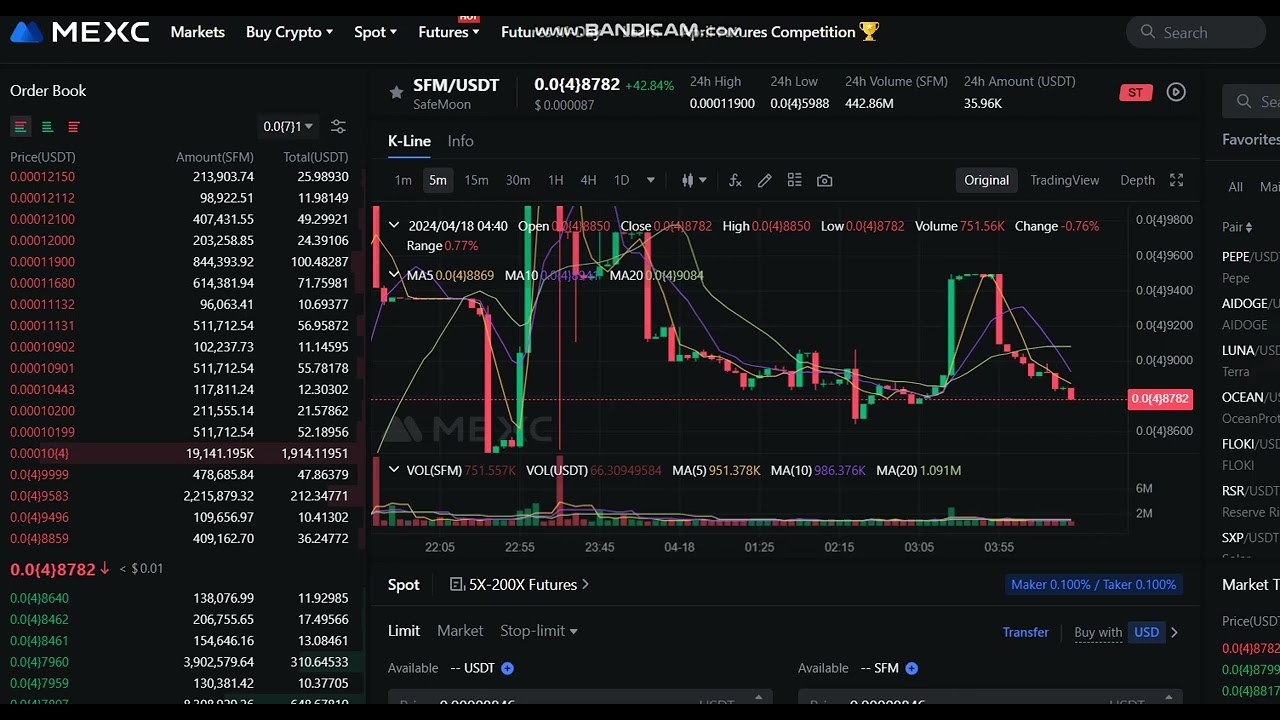The height and width of the screenshot is (720, 1280).
Task: Click blue plus to deposit SFM
Action: (911, 668)
